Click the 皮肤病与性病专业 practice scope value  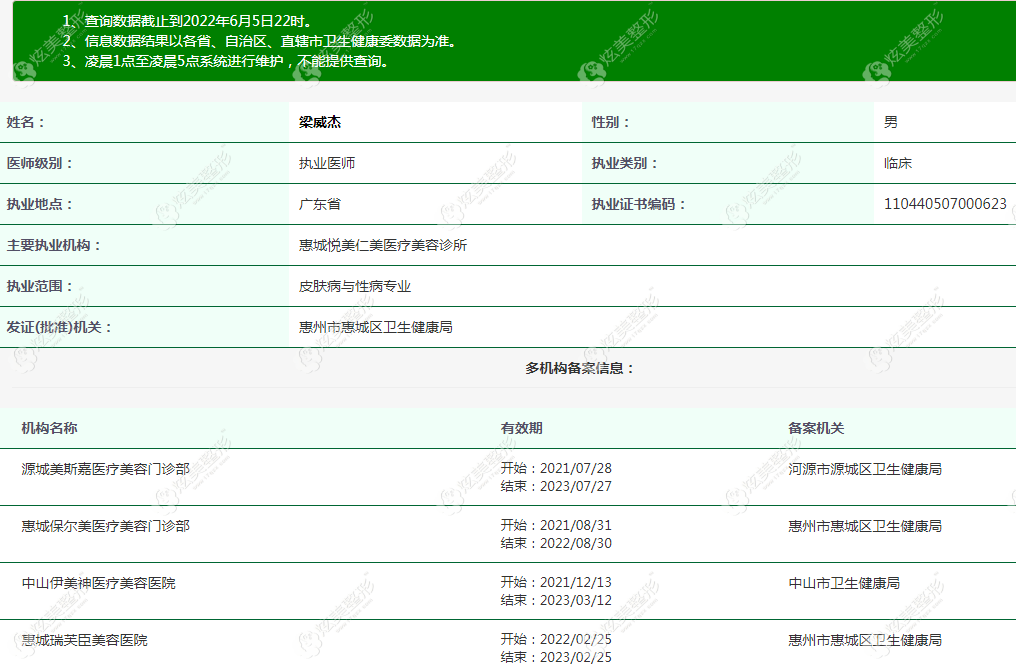pyautogui.click(x=354, y=286)
